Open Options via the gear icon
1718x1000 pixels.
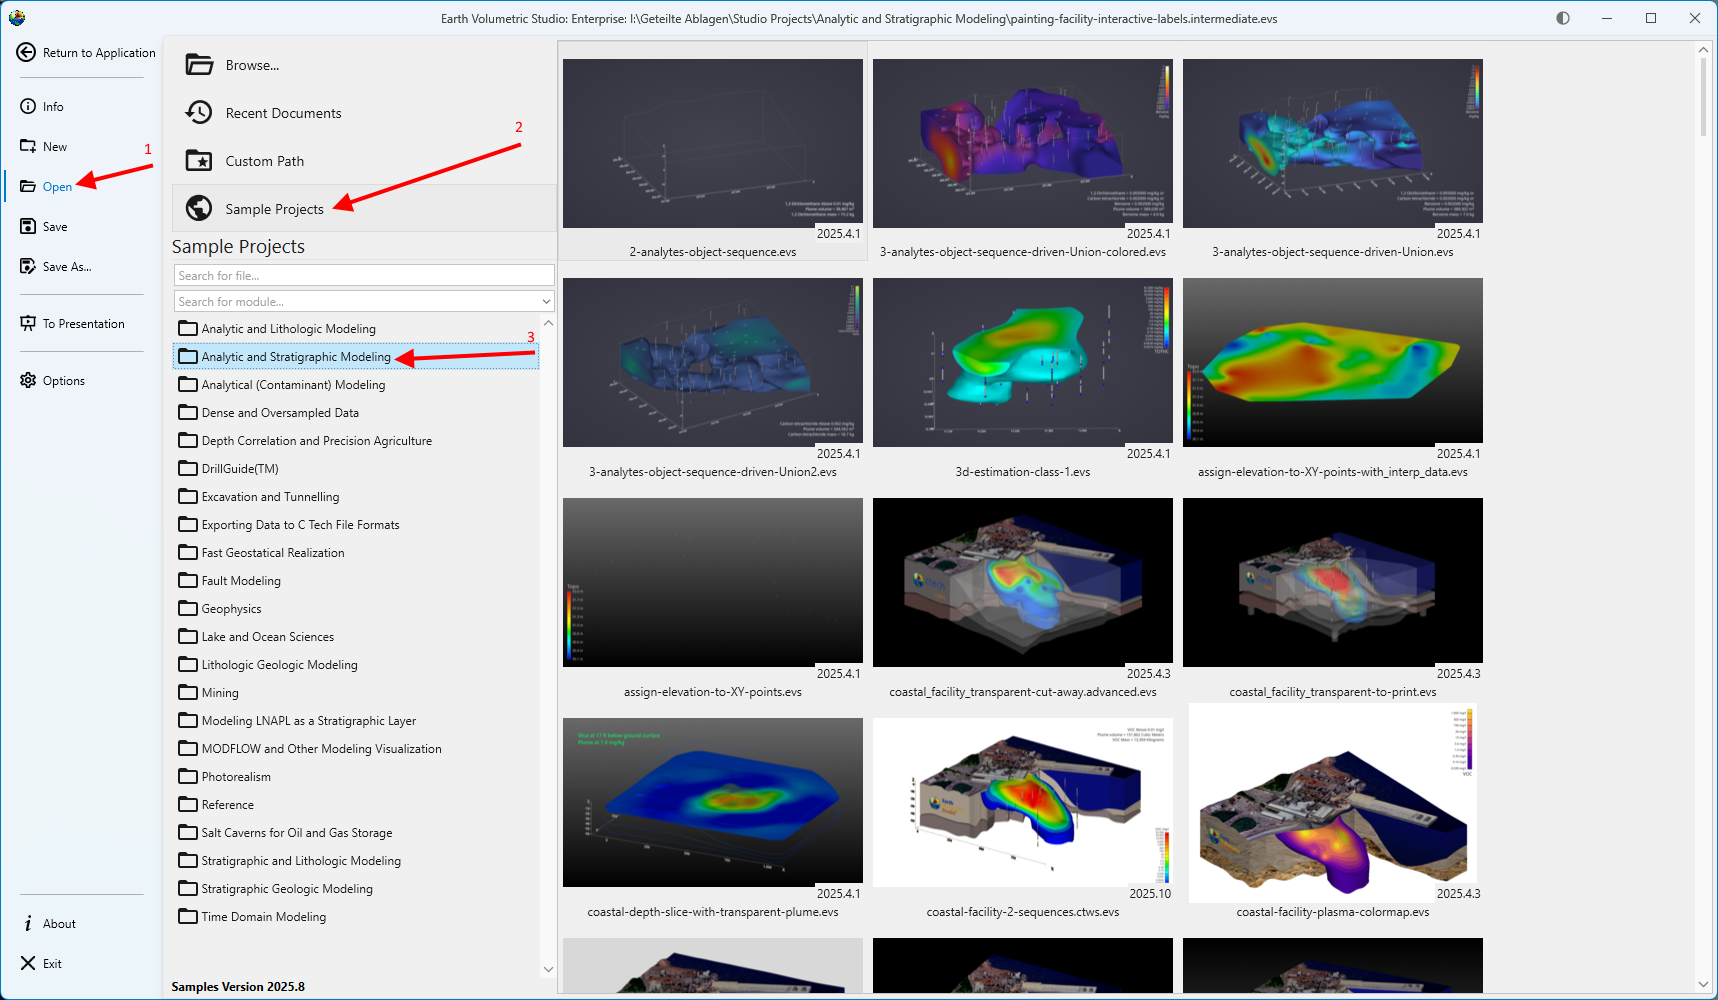pyautogui.click(x=28, y=381)
